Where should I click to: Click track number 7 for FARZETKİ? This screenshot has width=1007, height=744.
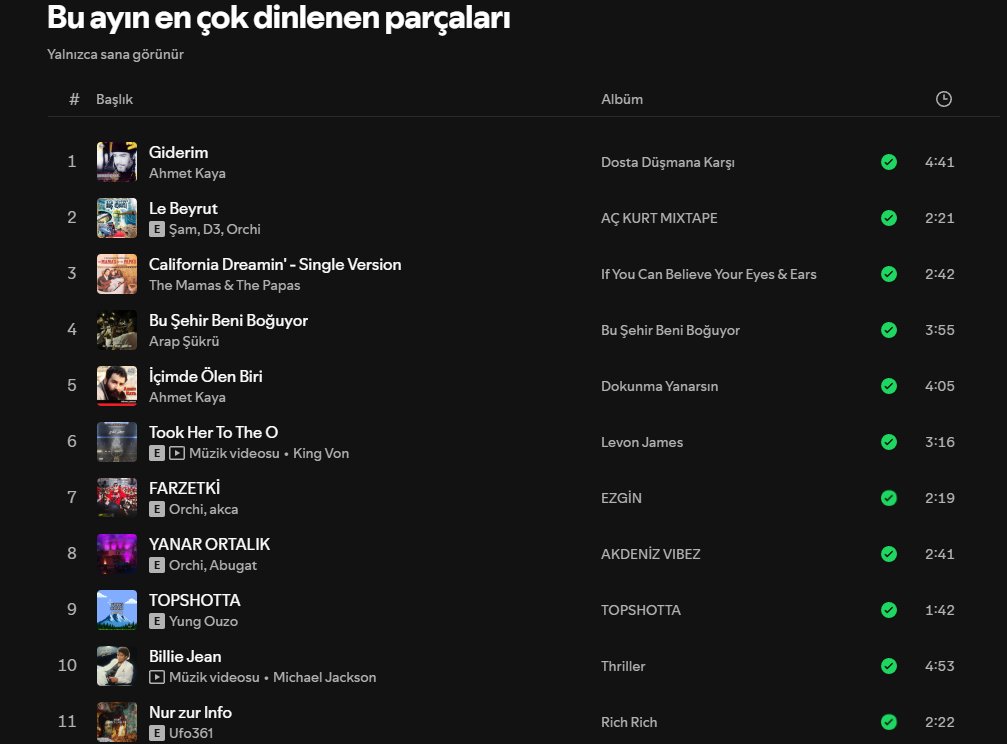(x=72, y=497)
